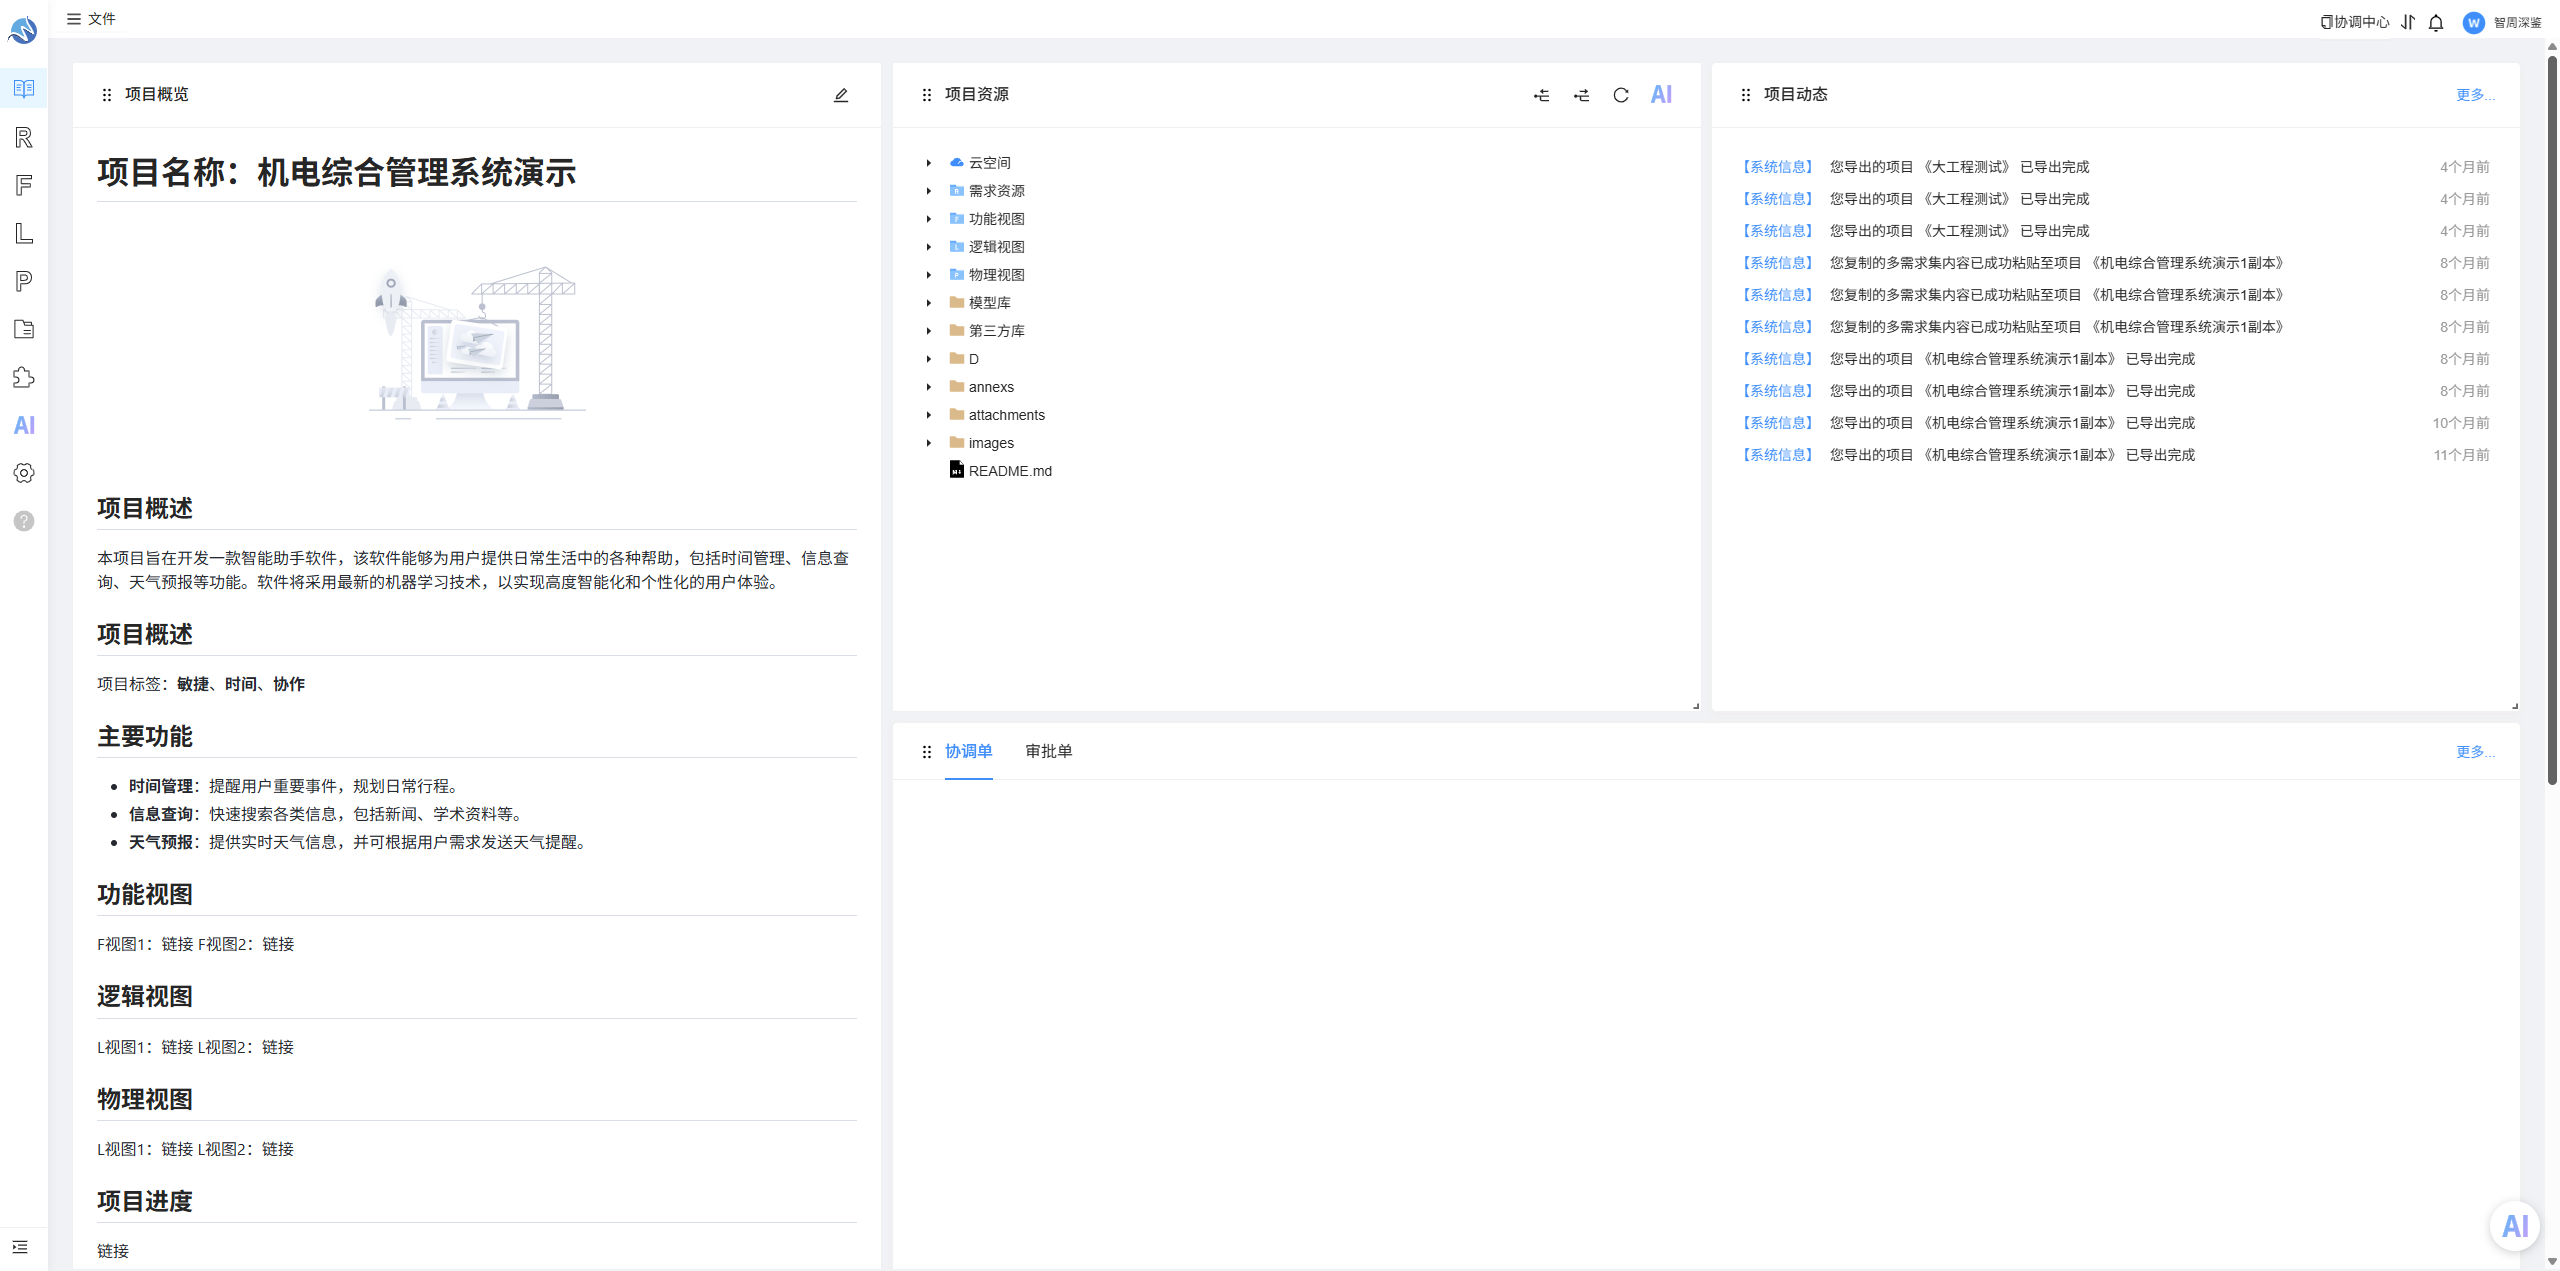
Task: Open the AI assistant in left sidebar
Action: click(x=24, y=425)
